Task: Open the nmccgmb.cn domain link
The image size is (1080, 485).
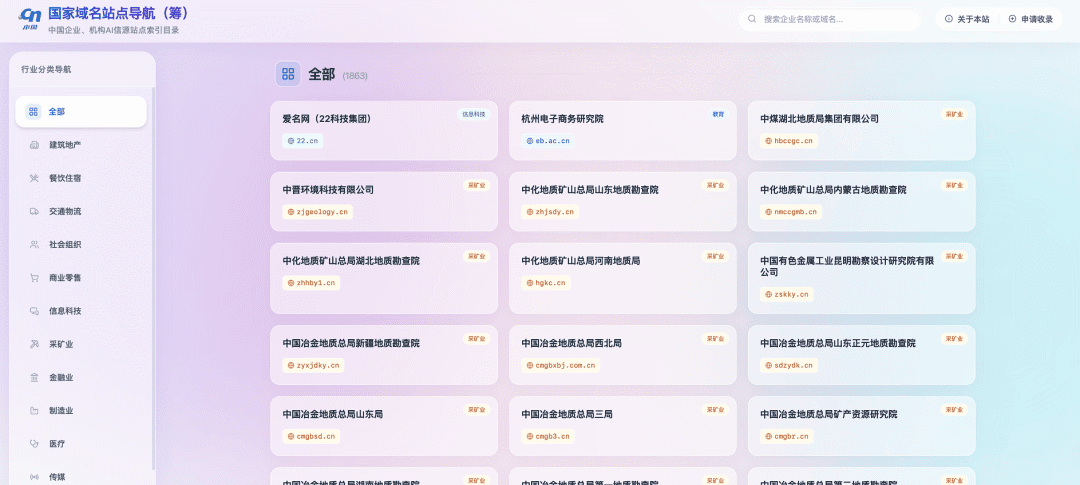Action: coord(791,211)
